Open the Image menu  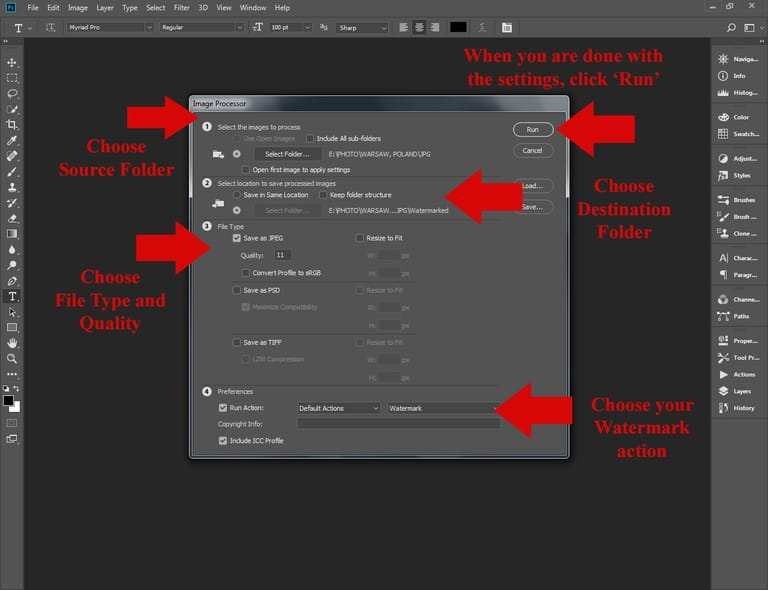pyautogui.click(x=77, y=8)
